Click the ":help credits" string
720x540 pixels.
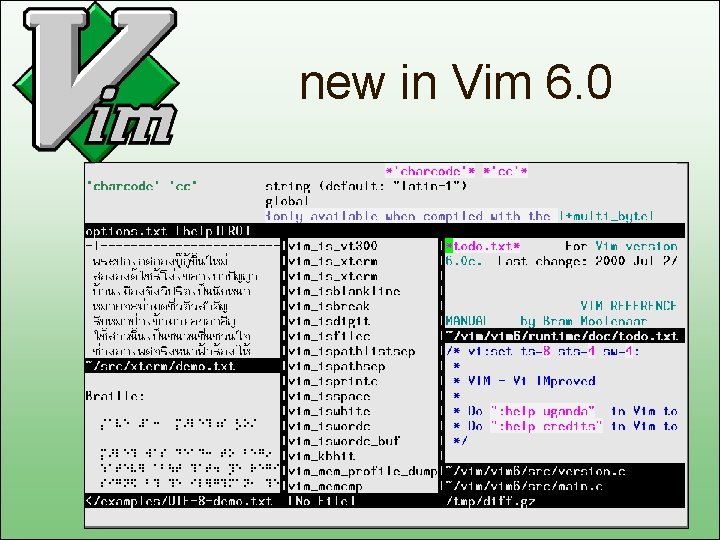[546, 426]
